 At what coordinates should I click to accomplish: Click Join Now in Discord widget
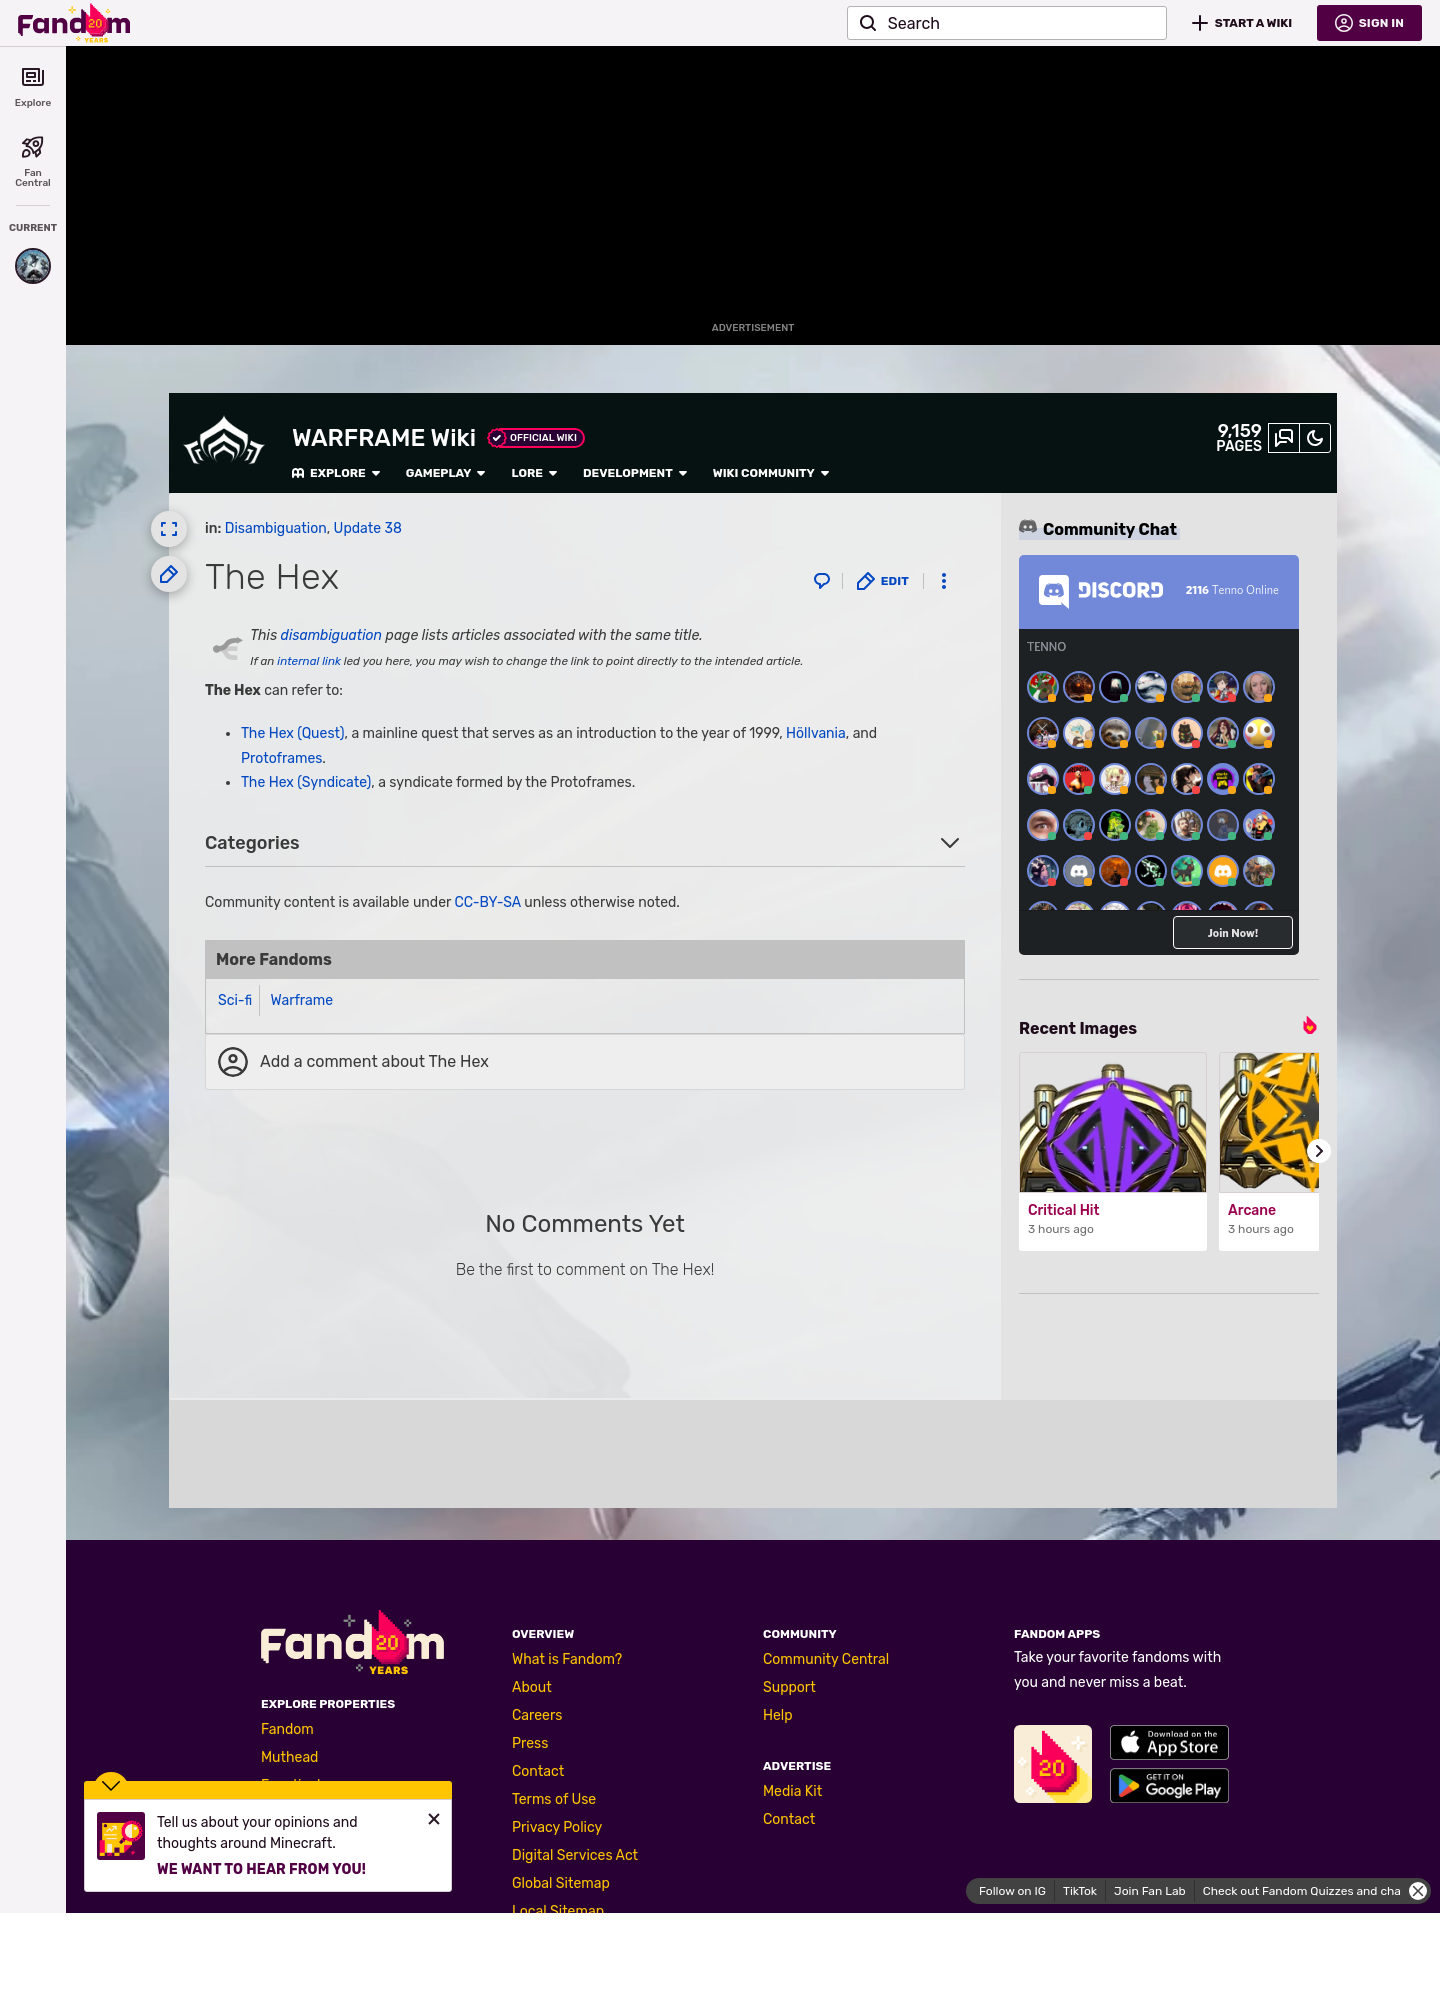point(1233,933)
